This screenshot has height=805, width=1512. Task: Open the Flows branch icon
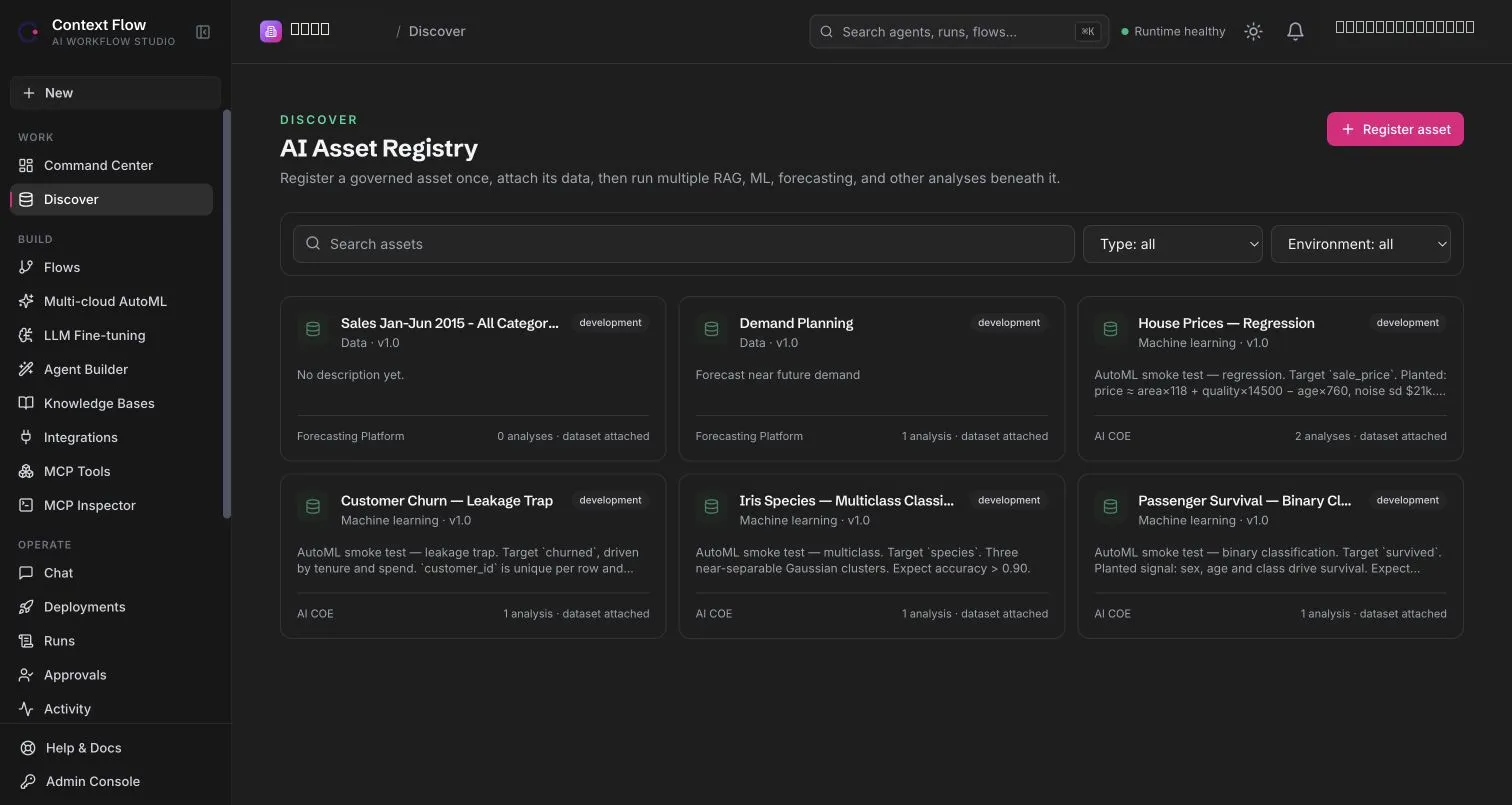pos(26,267)
